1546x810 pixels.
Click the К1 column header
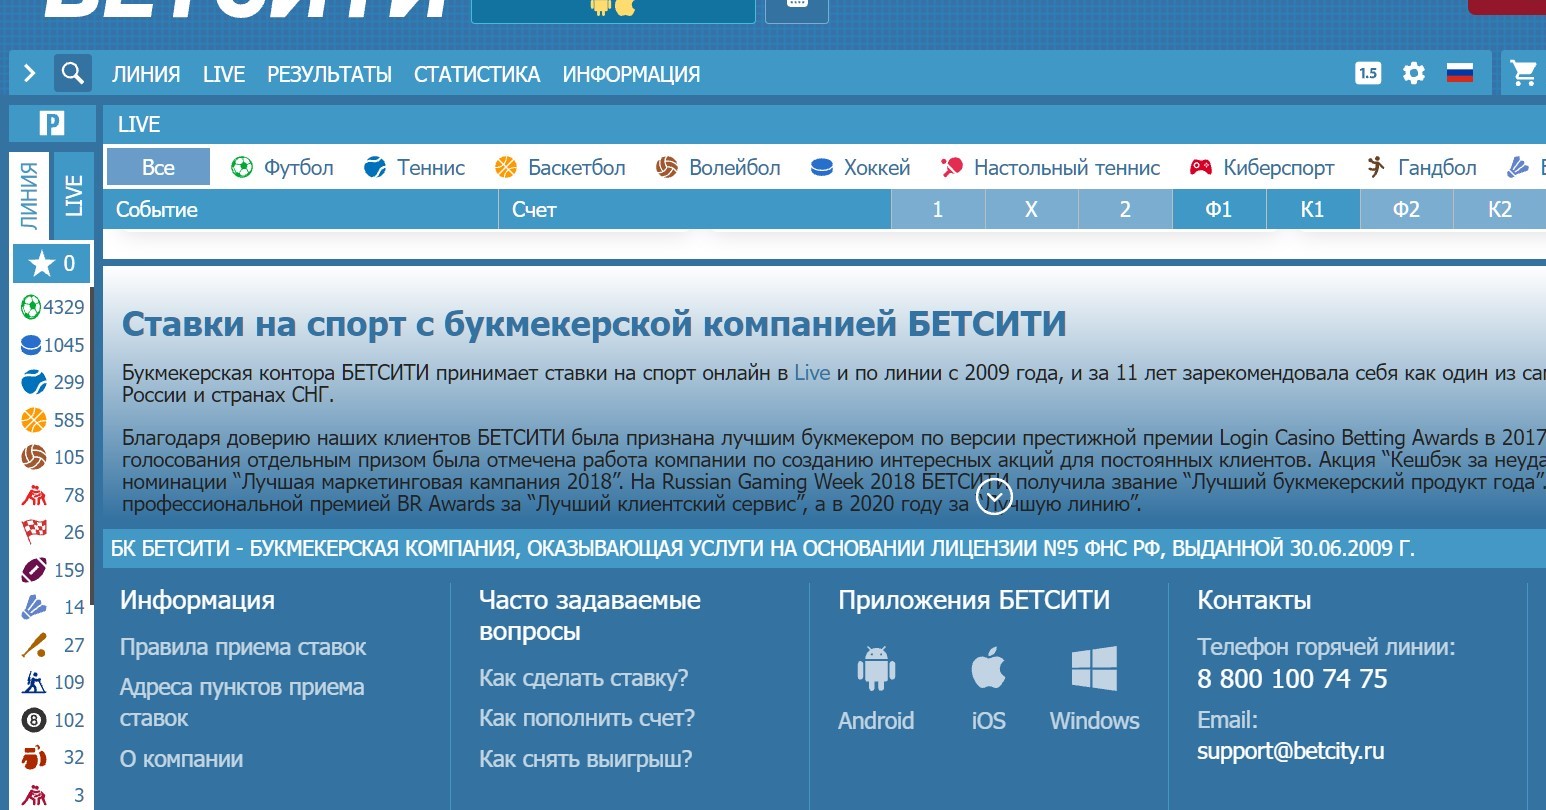pos(1313,210)
